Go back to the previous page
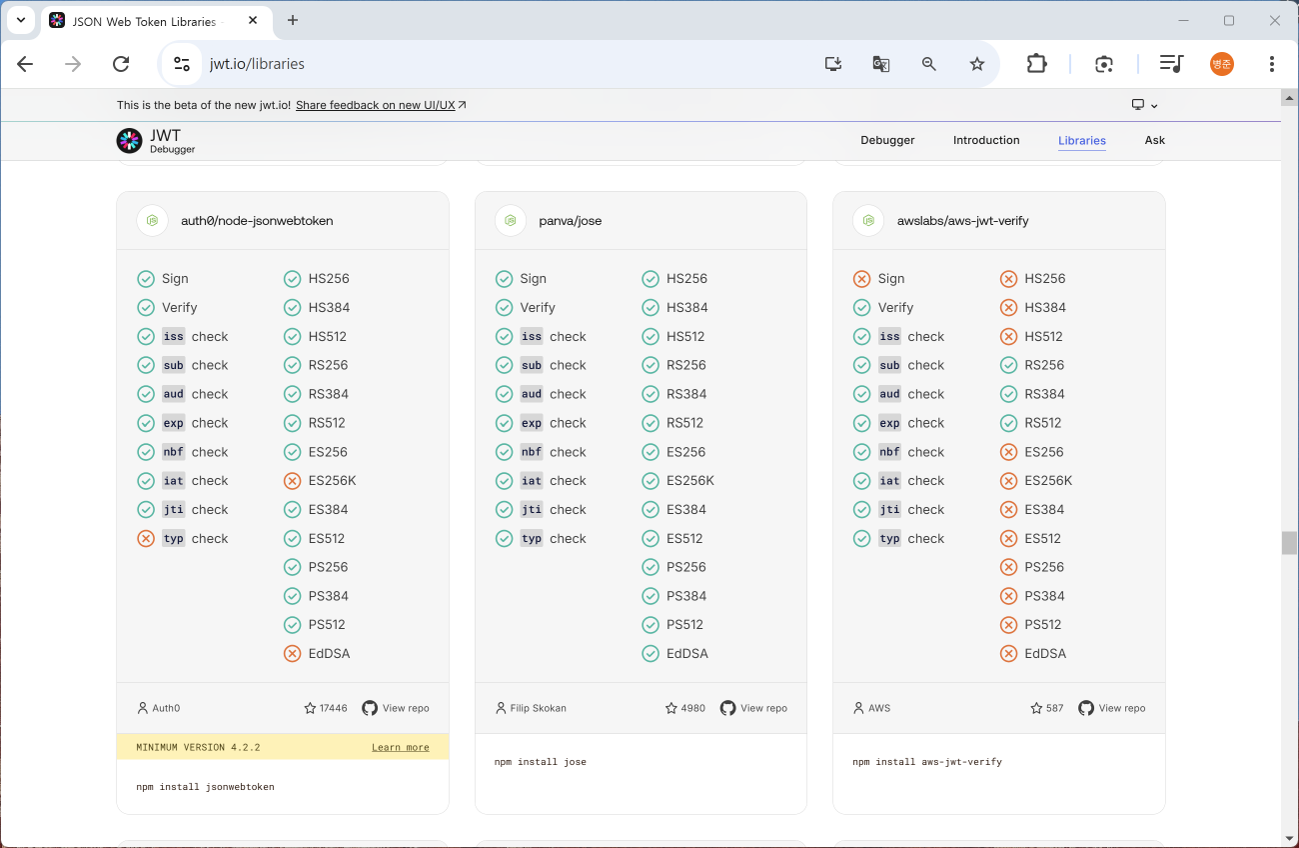This screenshot has width=1299, height=848. 25,64
